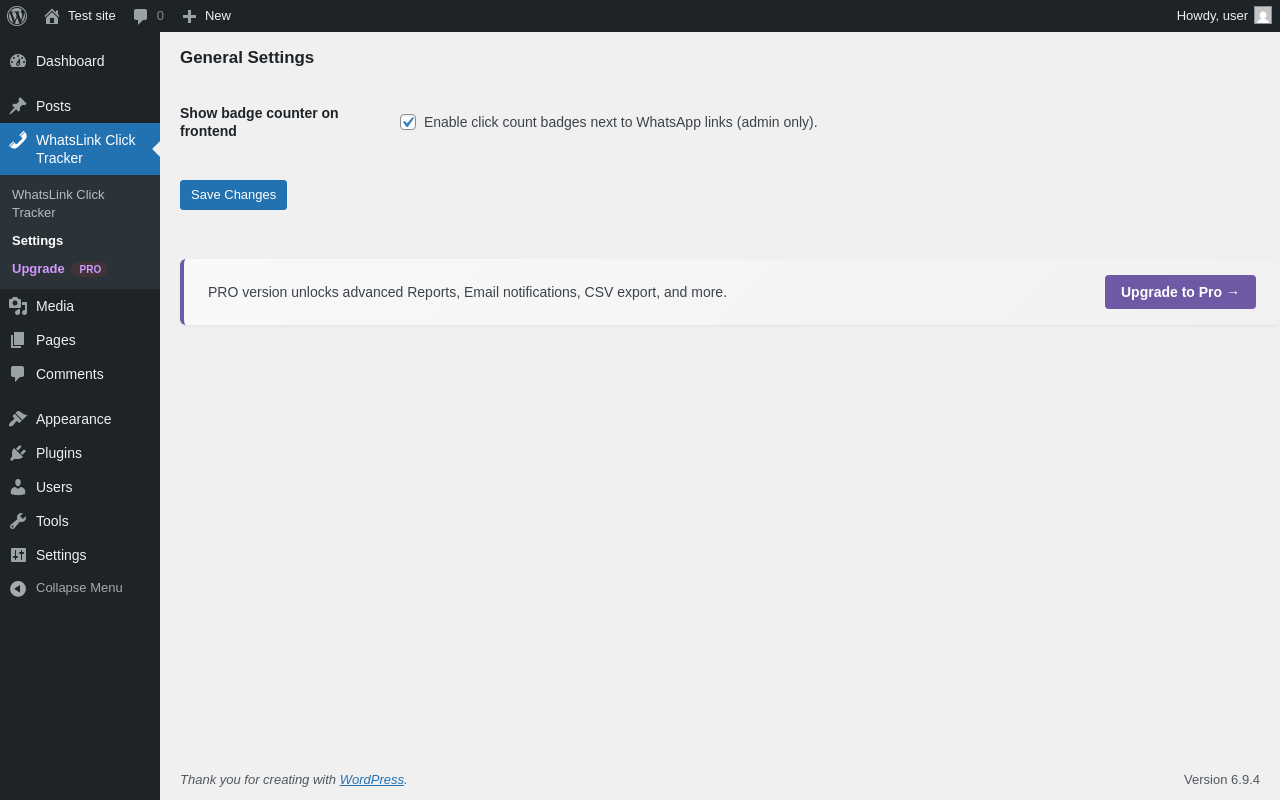Click the Media icon in sidebar
This screenshot has width=1280, height=800.
(x=18, y=306)
